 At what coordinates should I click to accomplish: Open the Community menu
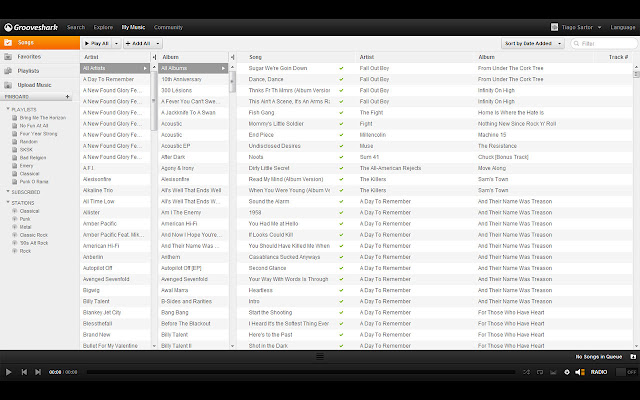168,27
